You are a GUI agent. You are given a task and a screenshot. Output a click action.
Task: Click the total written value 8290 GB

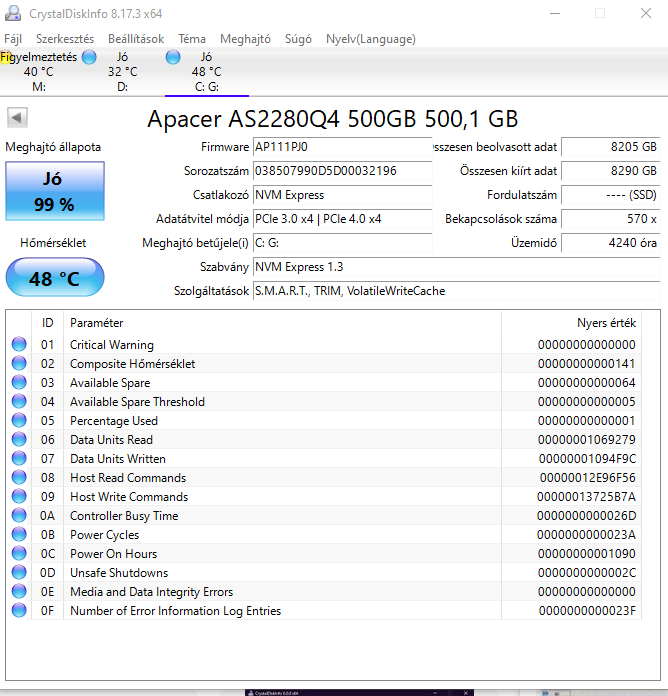(x=610, y=171)
